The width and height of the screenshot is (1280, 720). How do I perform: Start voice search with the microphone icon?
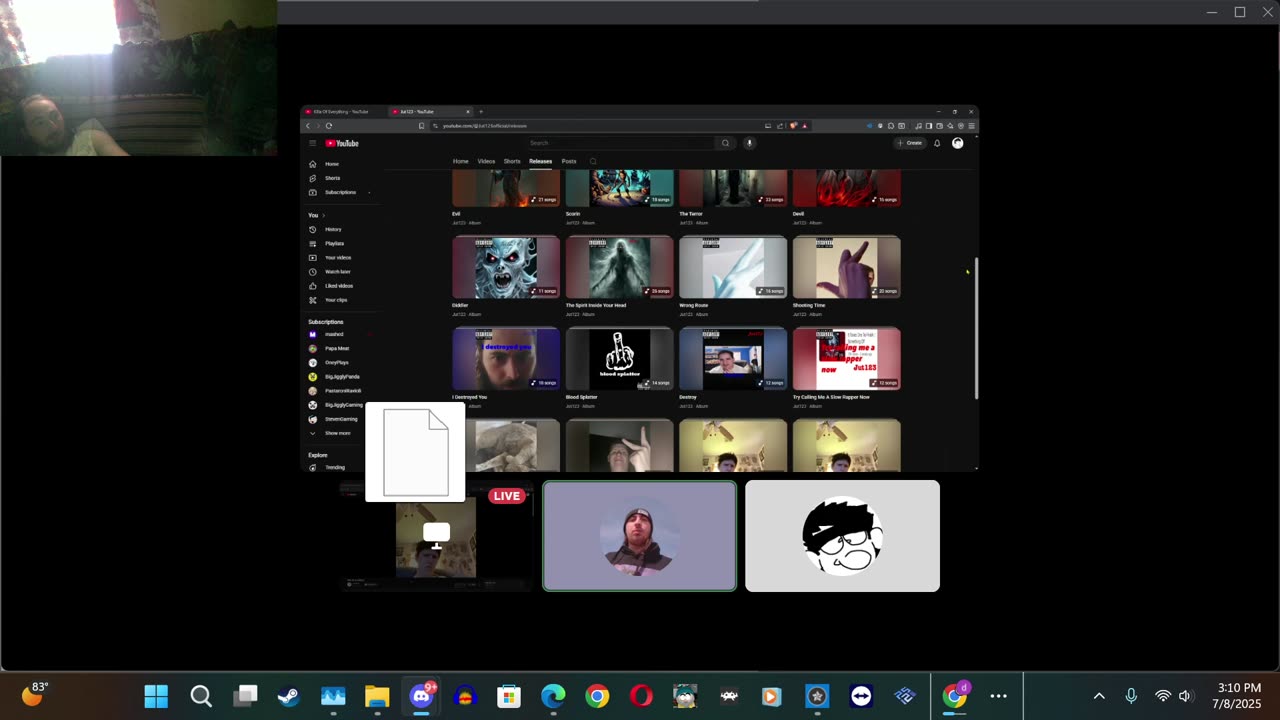[749, 143]
